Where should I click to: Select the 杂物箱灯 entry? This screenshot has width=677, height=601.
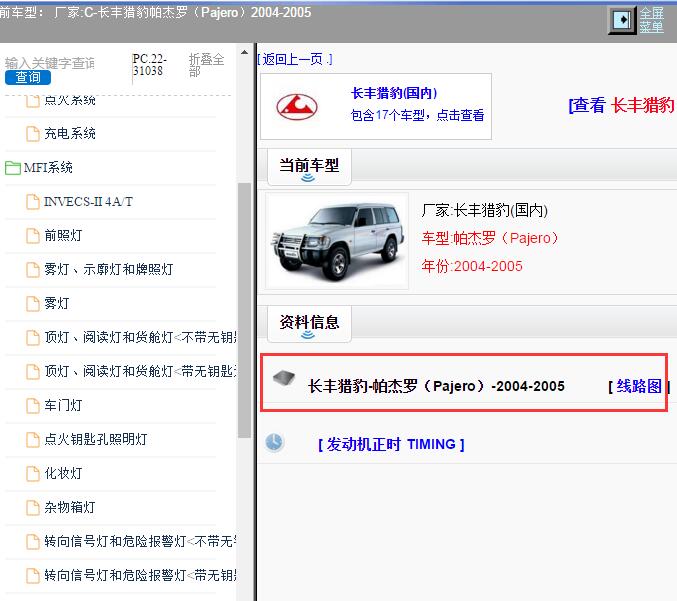click(x=70, y=507)
